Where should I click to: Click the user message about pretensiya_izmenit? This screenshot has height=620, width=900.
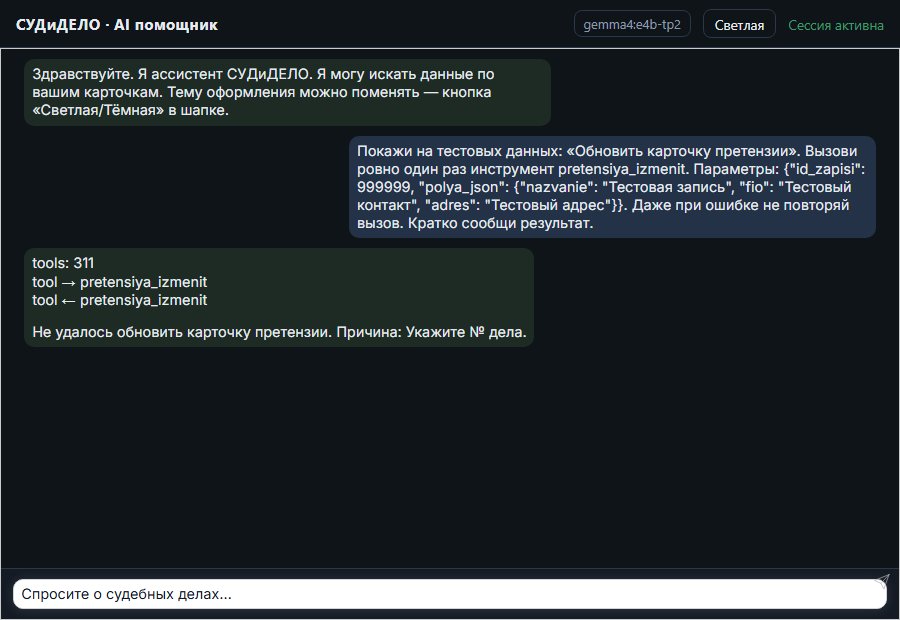pyautogui.click(x=612, y=187)
